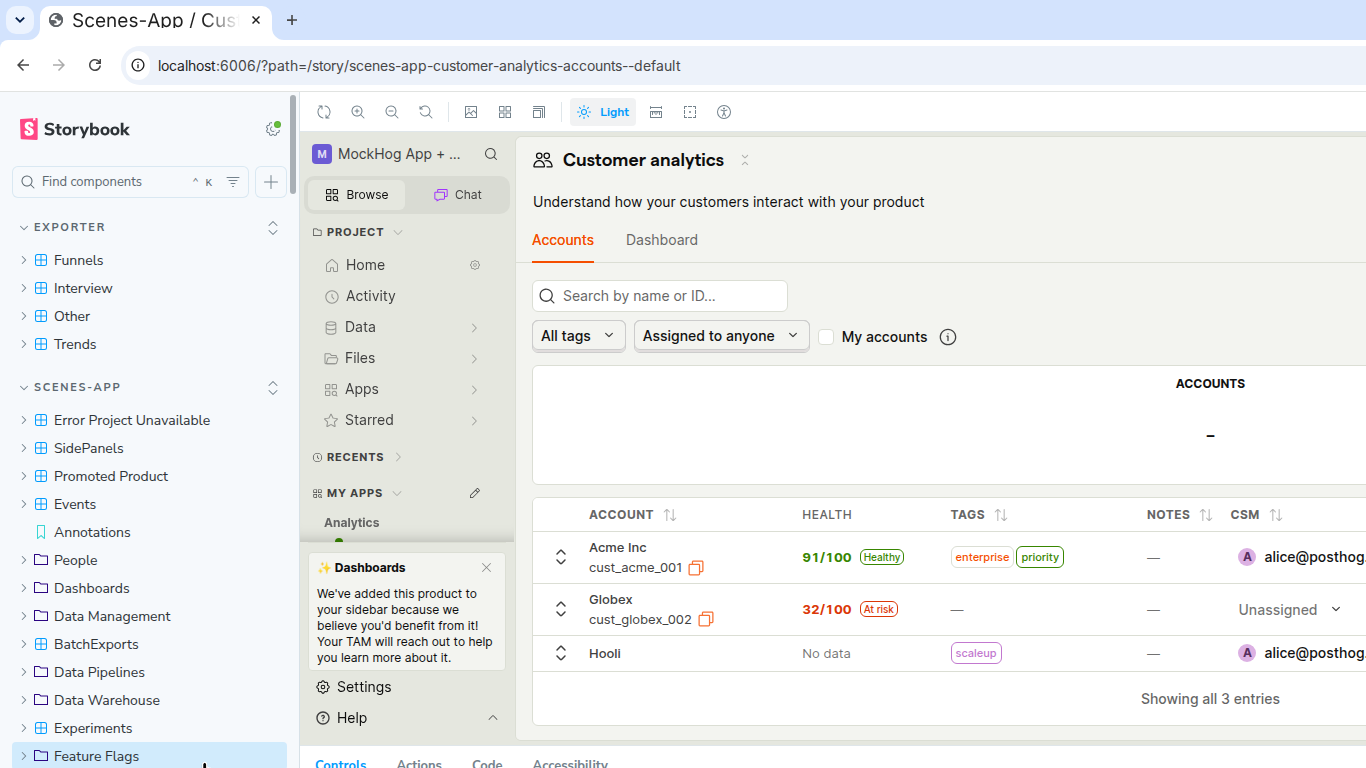Open the All tags dropdown
The image size is (1366, 768).
click(578, 336)
